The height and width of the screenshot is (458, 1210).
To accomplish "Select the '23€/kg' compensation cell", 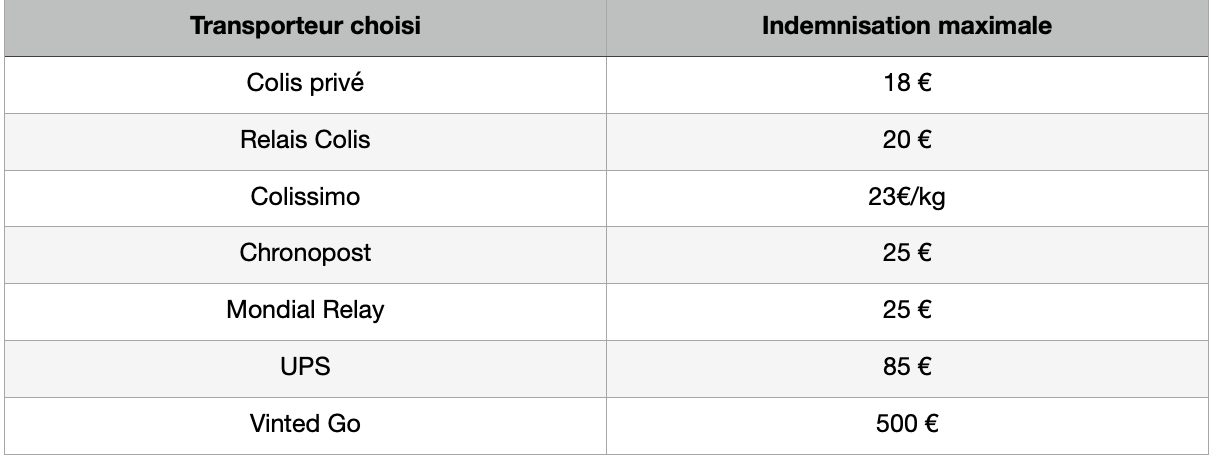I will tap(909, 197).
